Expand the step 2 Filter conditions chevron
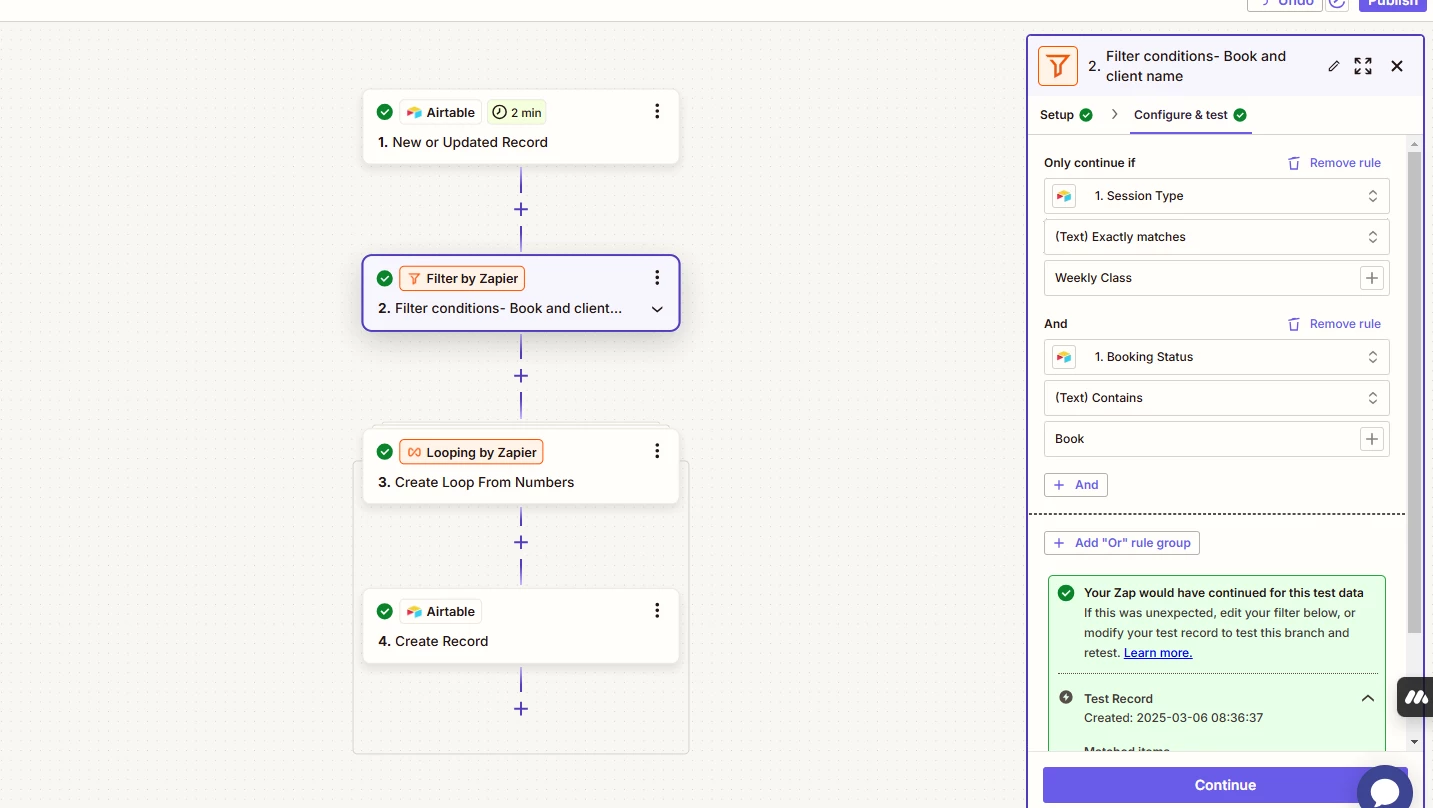 pos(657,309)
